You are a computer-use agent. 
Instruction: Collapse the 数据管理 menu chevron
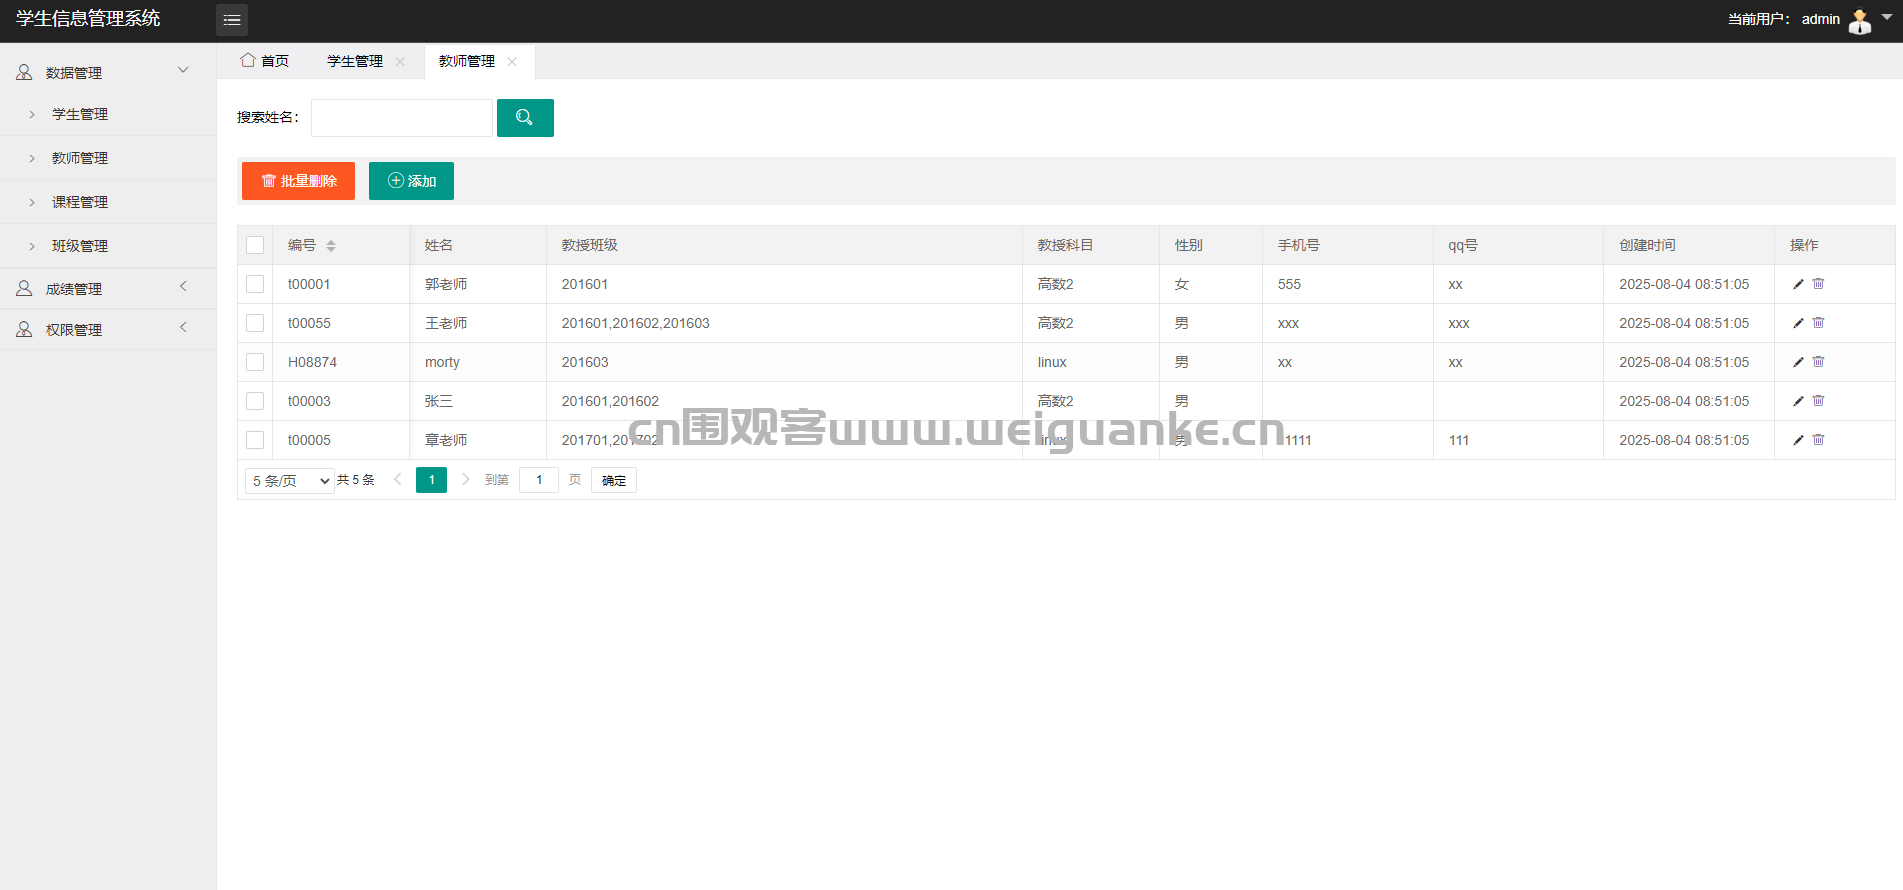[x=183, y=70]
